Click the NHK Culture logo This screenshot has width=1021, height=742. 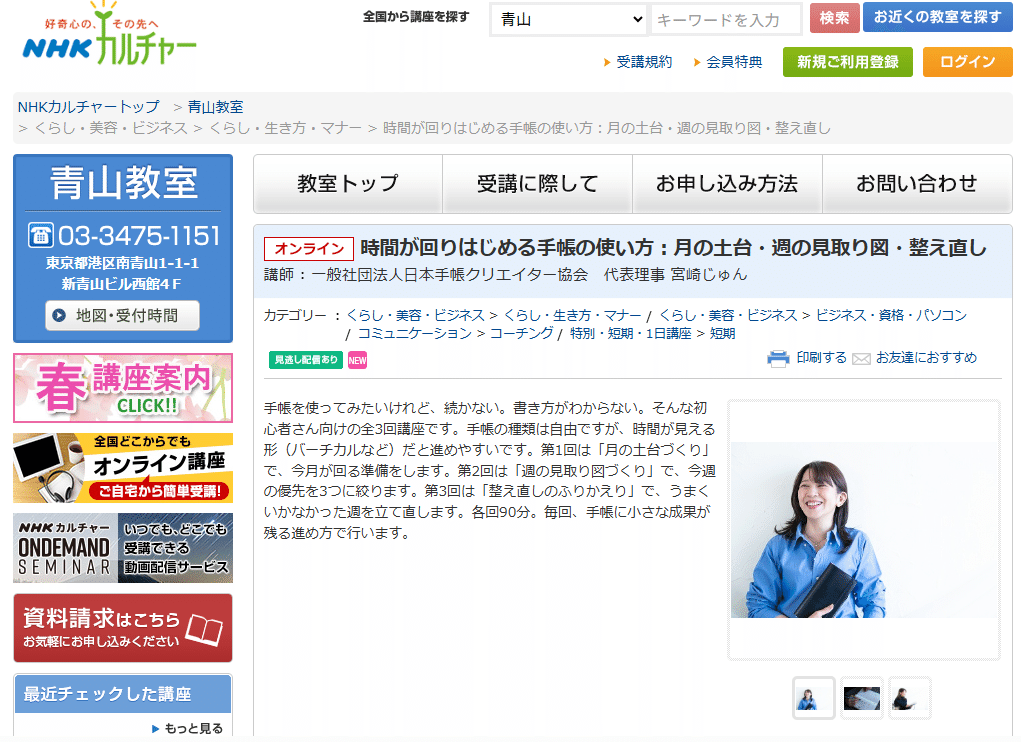coord(109,34)
